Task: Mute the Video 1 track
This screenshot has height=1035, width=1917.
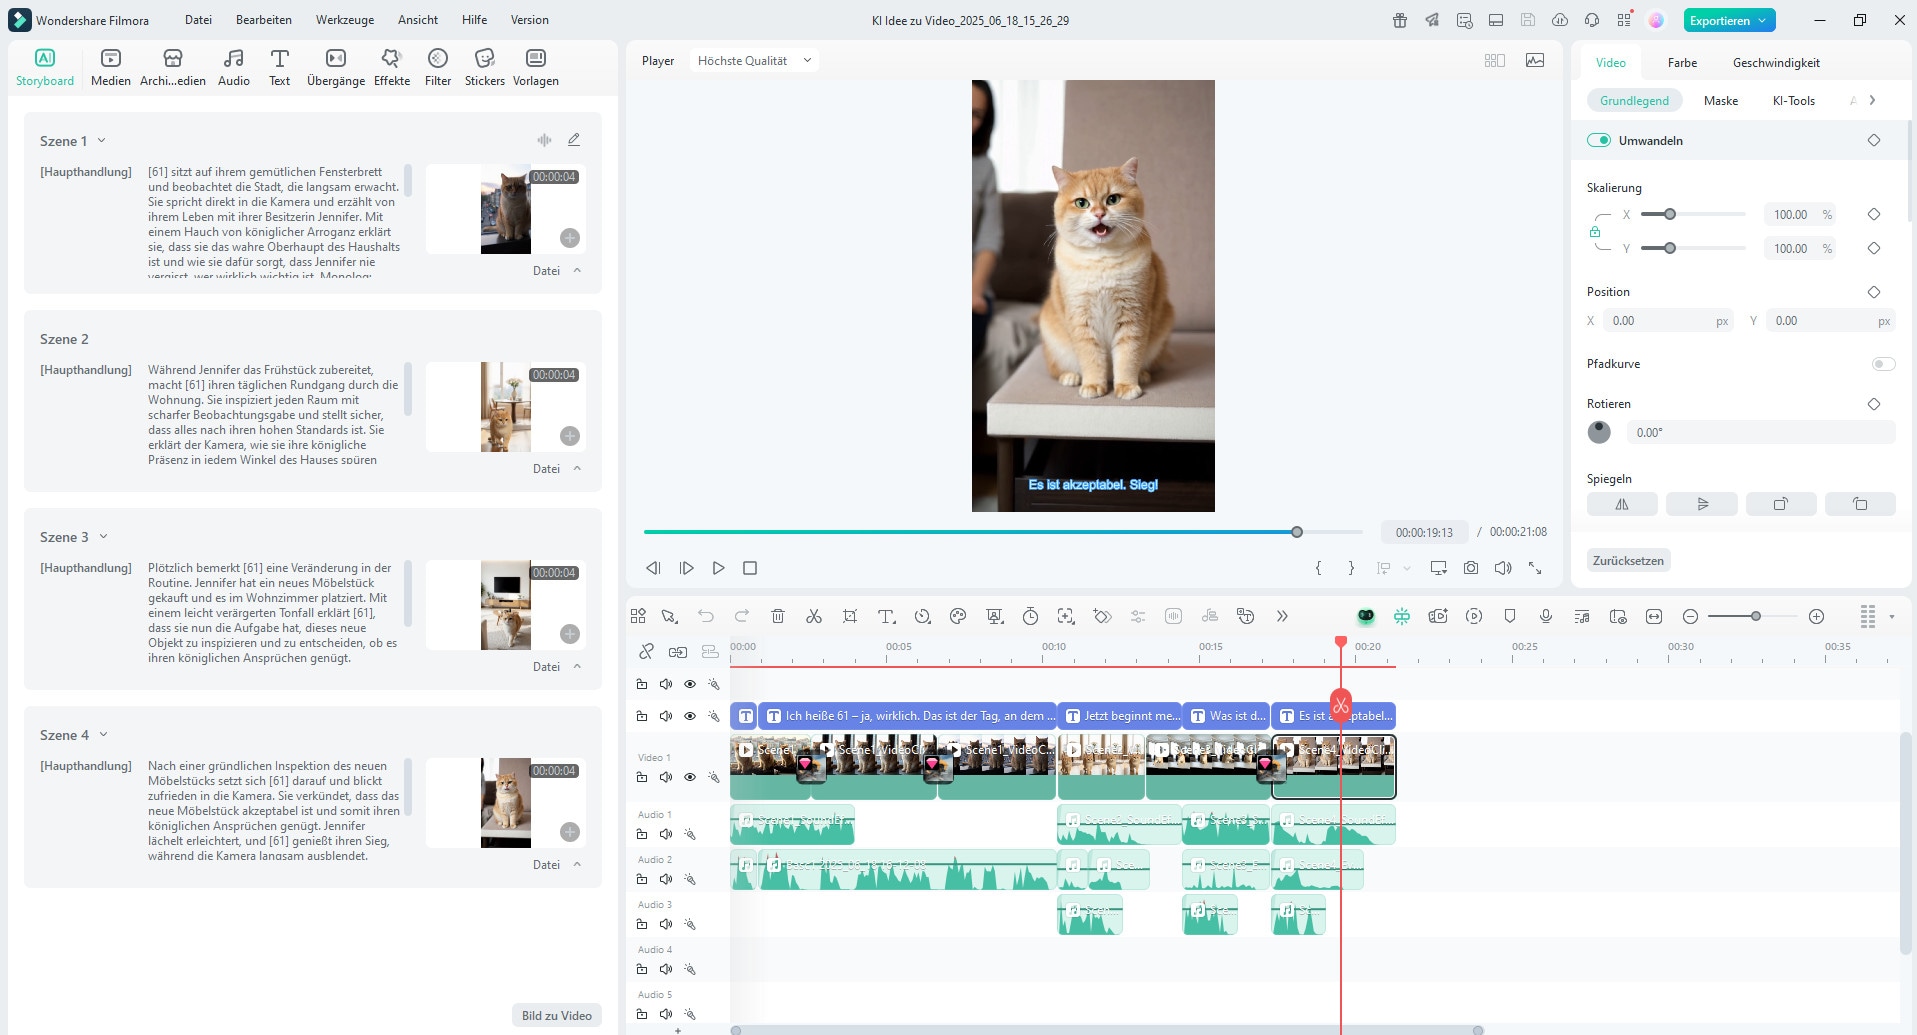Action: tap(666, 777)
